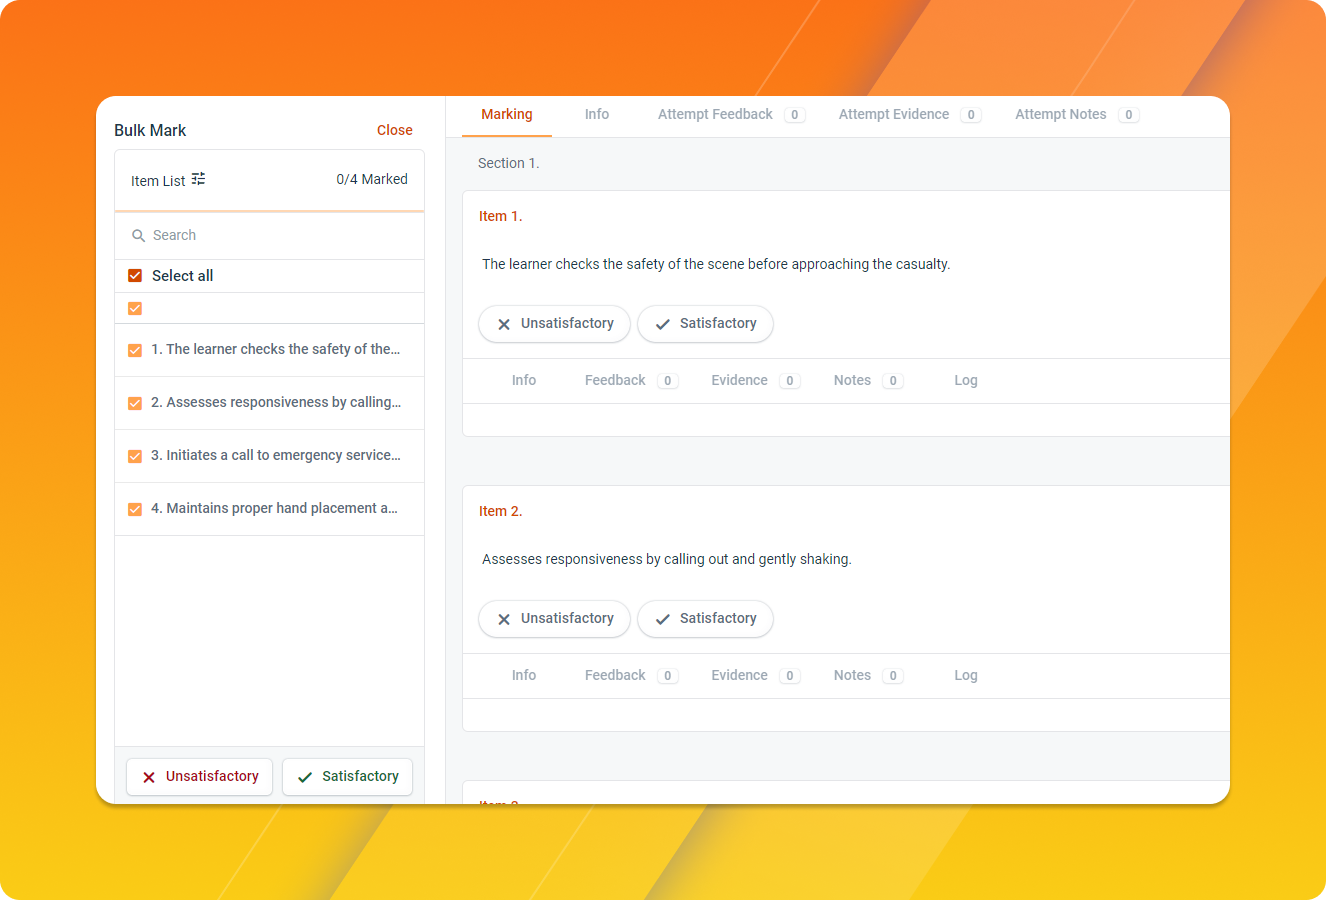Open Item 1's Feedback sub-tab

tap(631, 381)
